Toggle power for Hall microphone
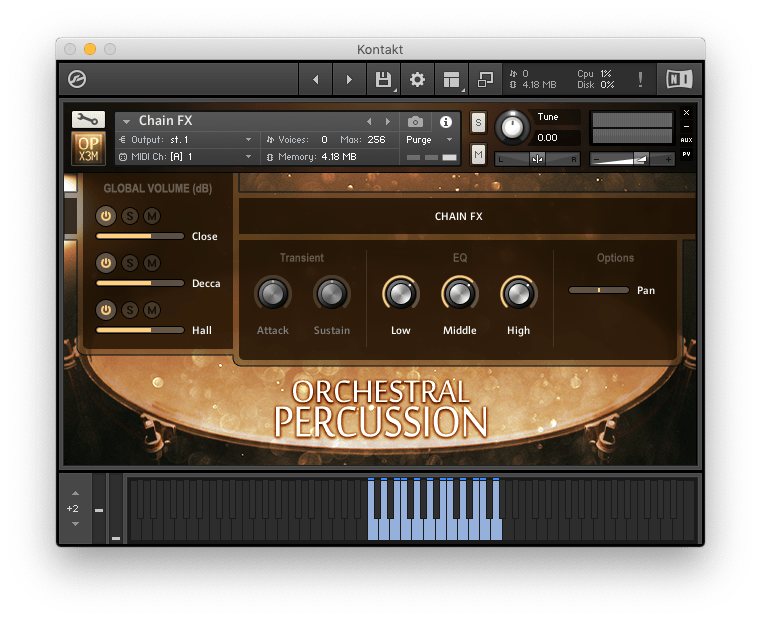 click(106, 310)
